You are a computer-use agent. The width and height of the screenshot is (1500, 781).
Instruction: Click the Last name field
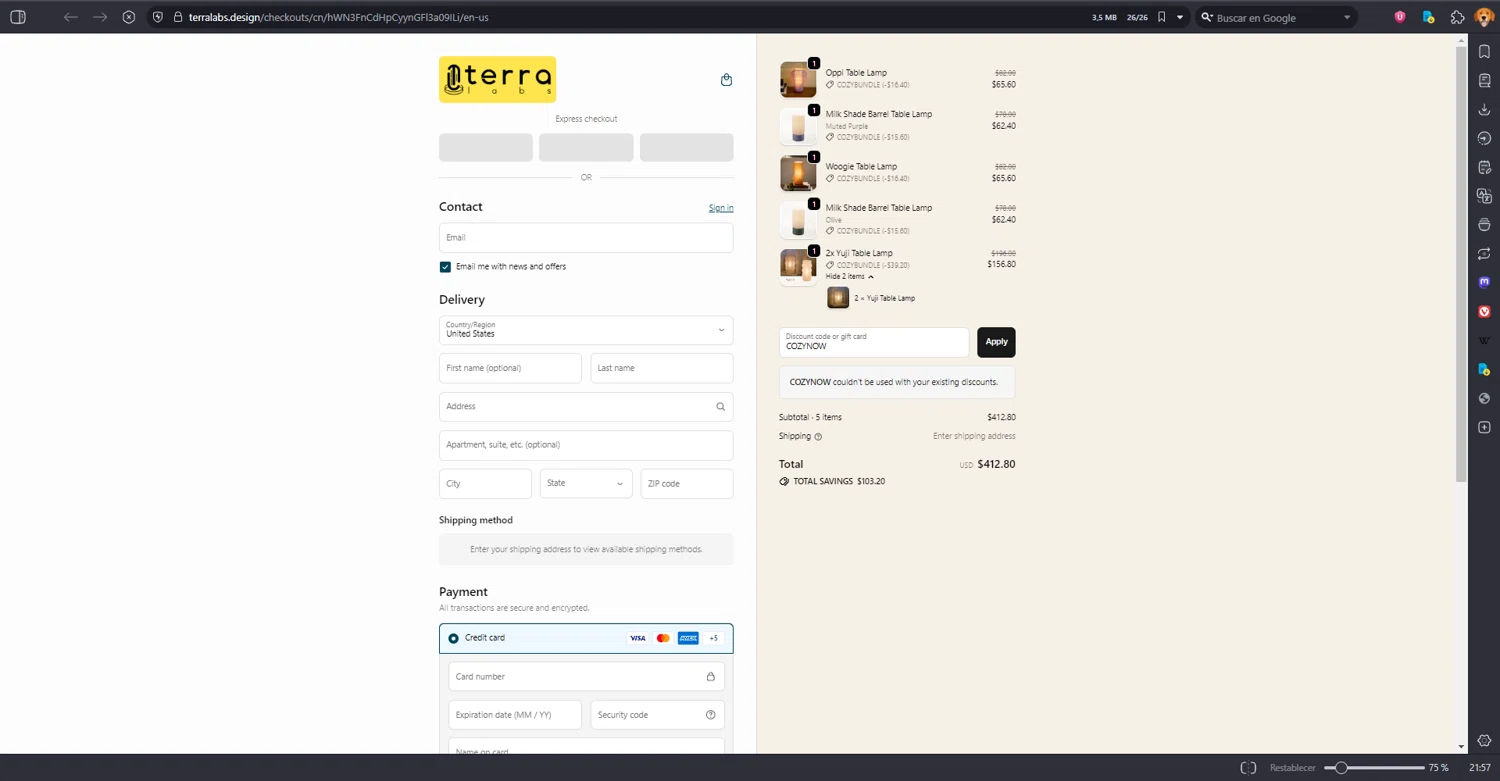point(662,368)
